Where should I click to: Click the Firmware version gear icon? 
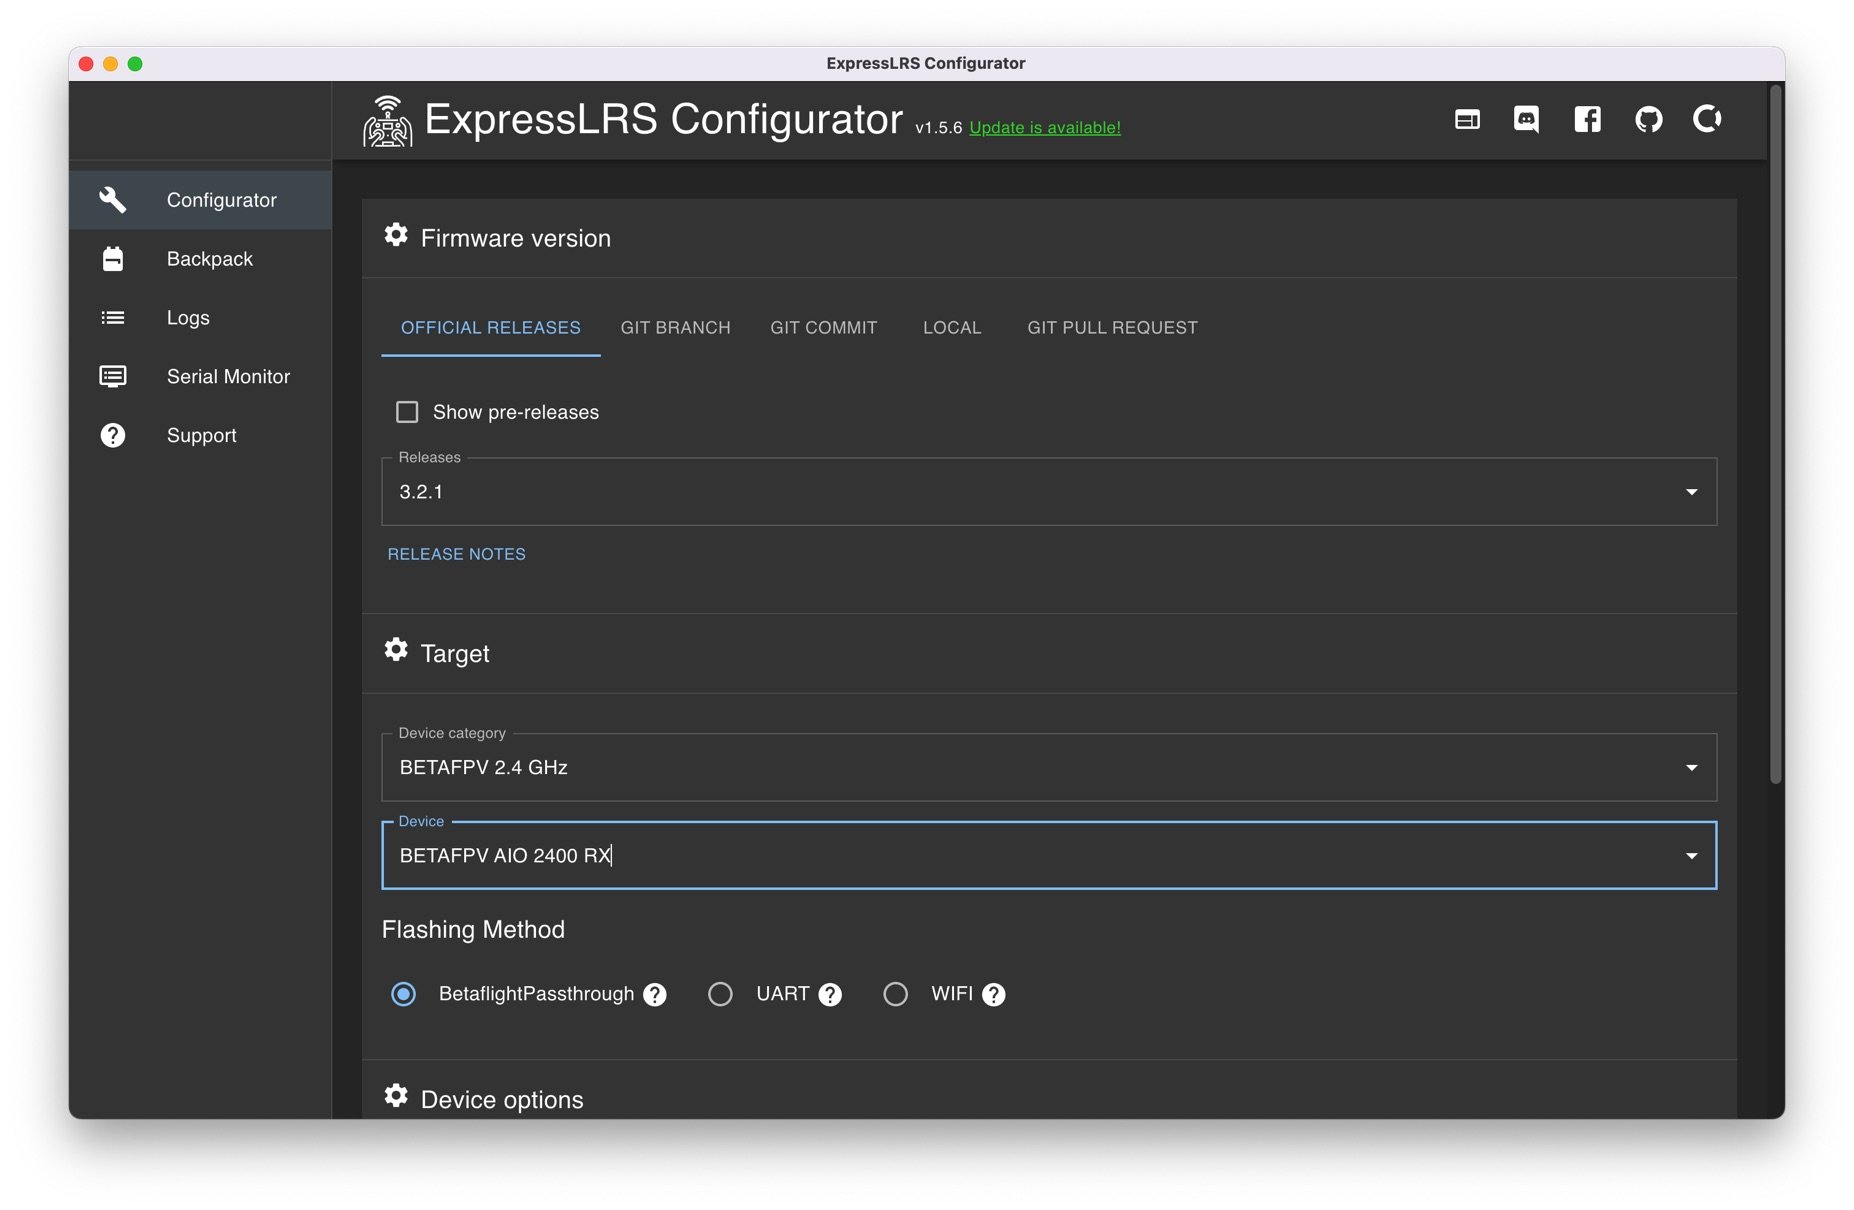pyautogui.click(x=396, y=235)
